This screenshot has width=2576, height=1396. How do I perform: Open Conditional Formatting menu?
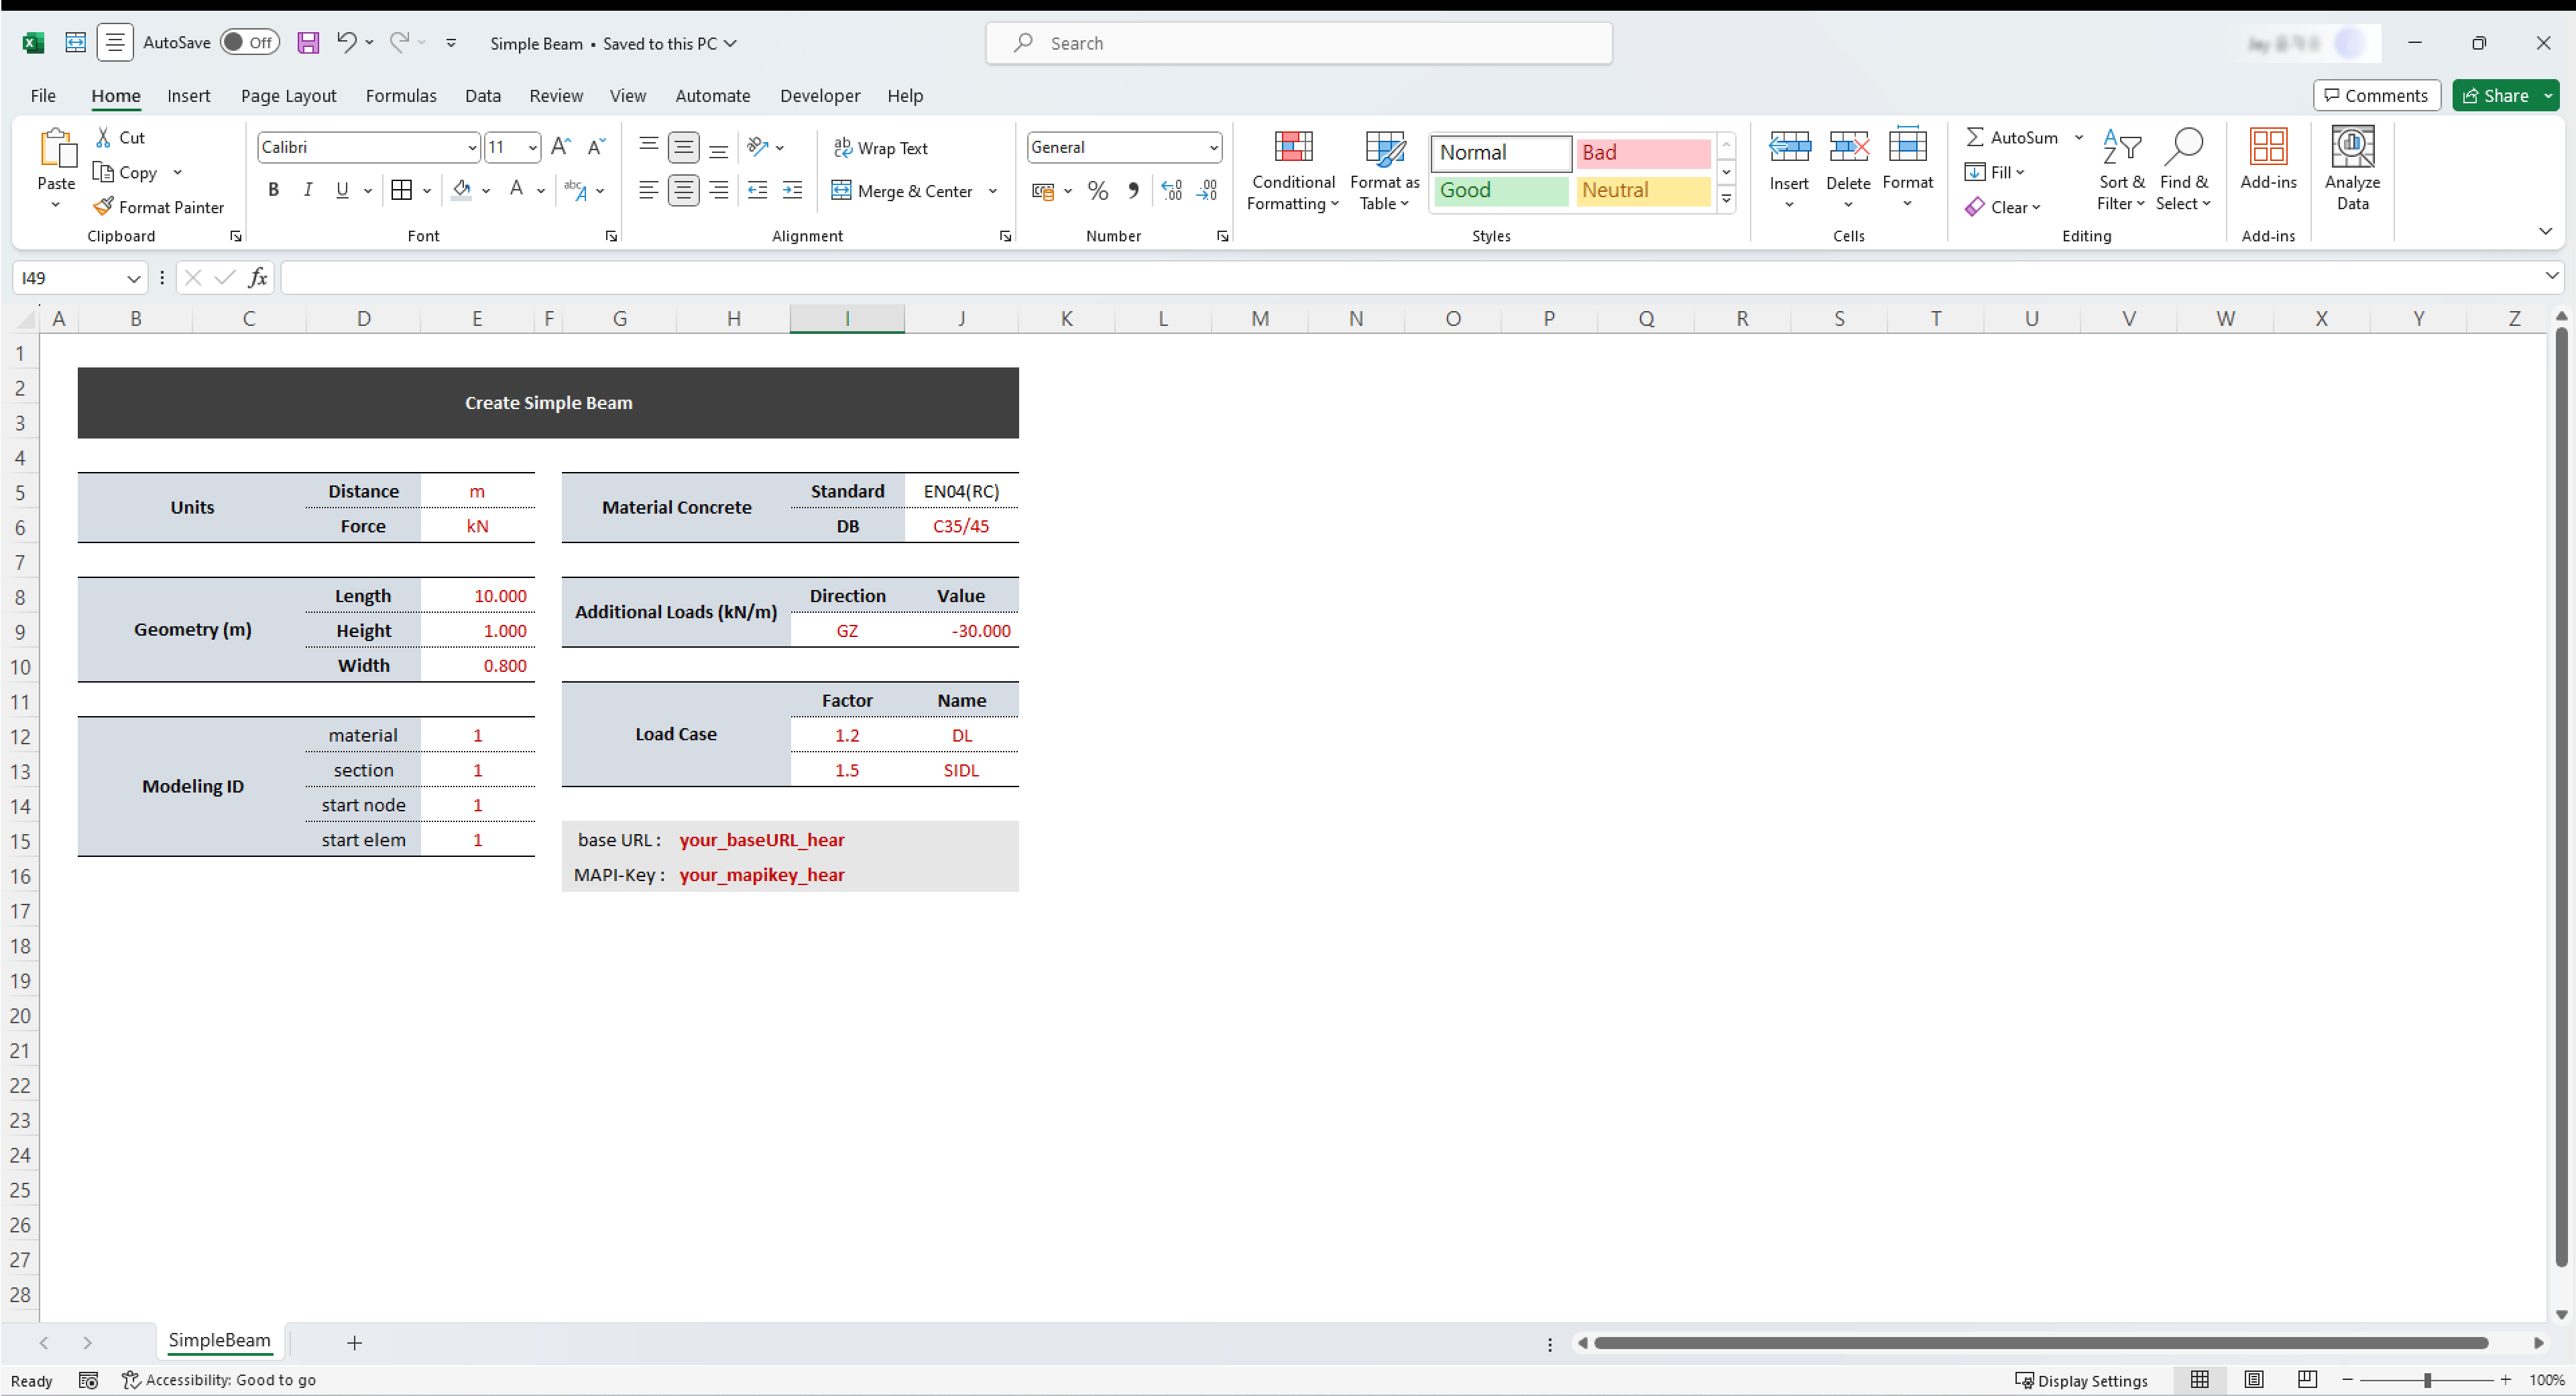point(1292,170)
